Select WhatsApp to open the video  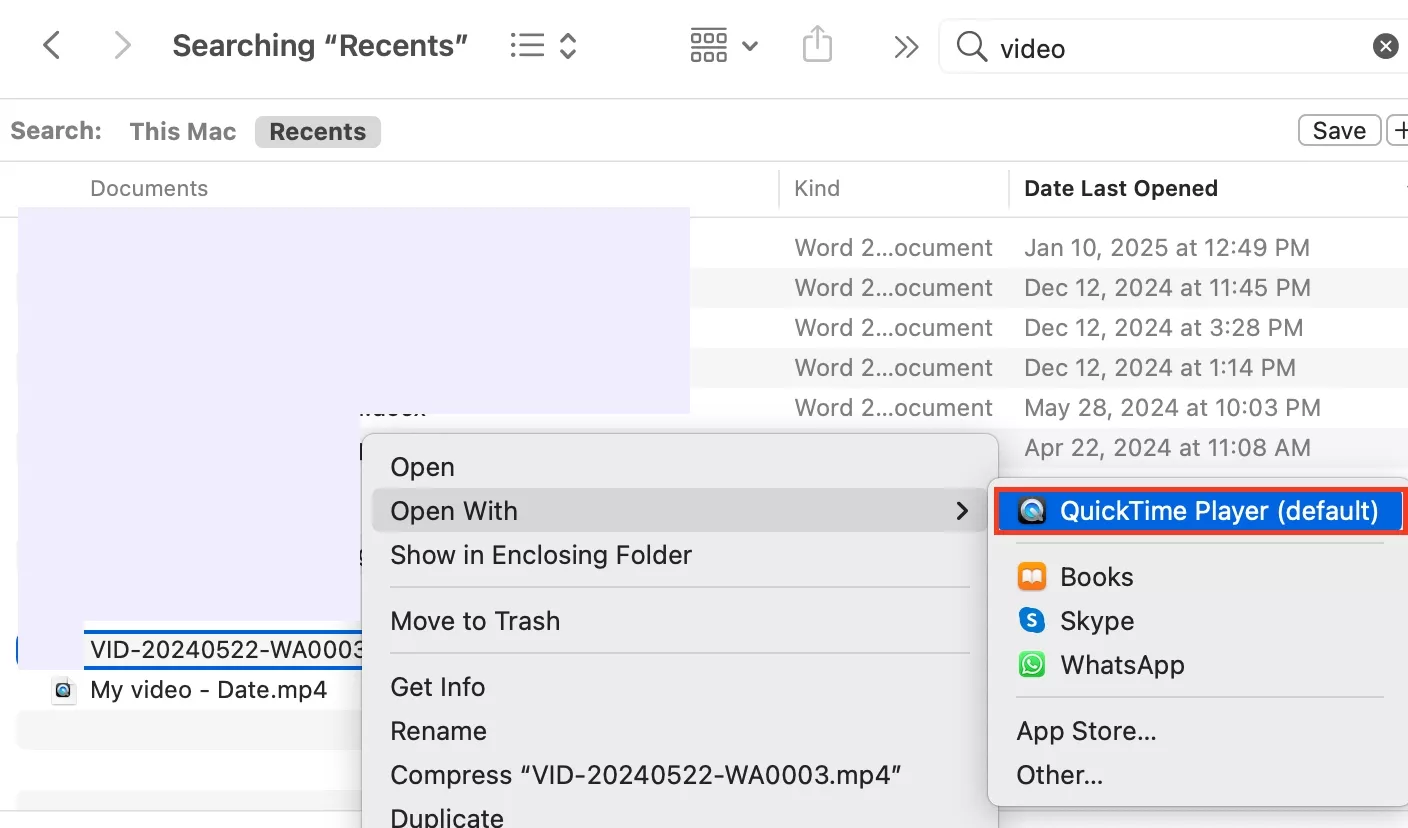[x=1121, y=665]
